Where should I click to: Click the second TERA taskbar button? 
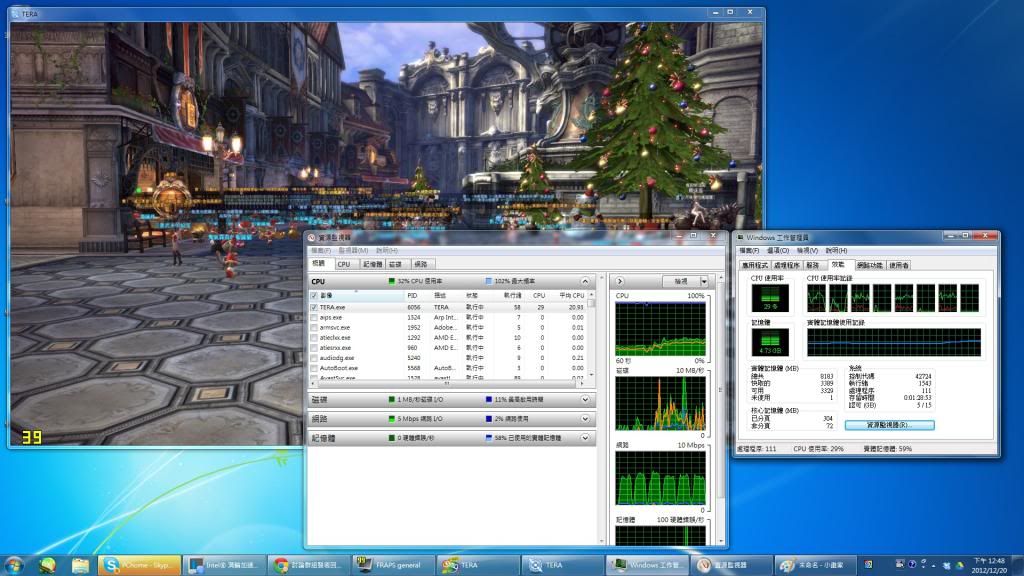[x=564, y=565]
